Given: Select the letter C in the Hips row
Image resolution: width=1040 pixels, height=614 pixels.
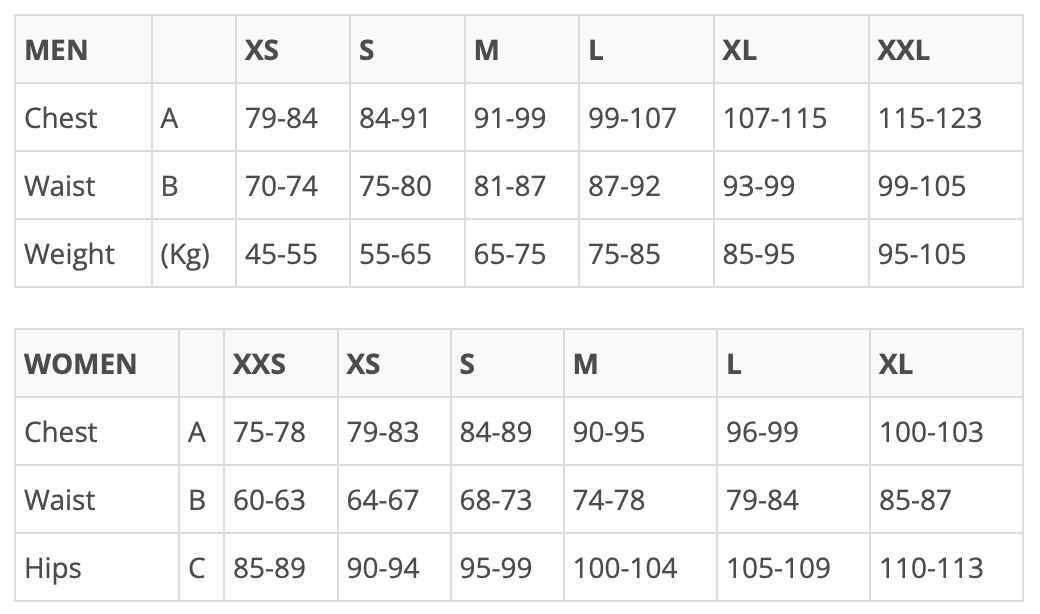Looking at the screenshot, I should point(198,568).
